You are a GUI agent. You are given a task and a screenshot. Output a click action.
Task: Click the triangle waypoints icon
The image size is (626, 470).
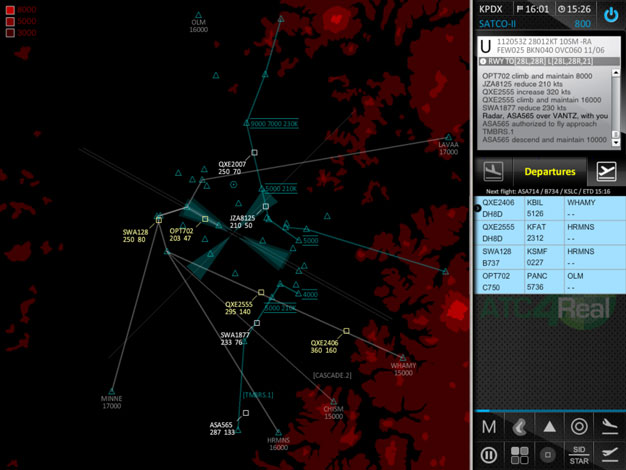click(549, 427)
